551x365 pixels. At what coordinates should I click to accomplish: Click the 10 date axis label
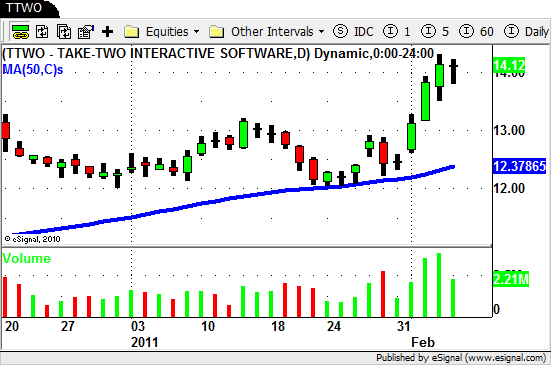pyautogui.click(x=208, y=326)
